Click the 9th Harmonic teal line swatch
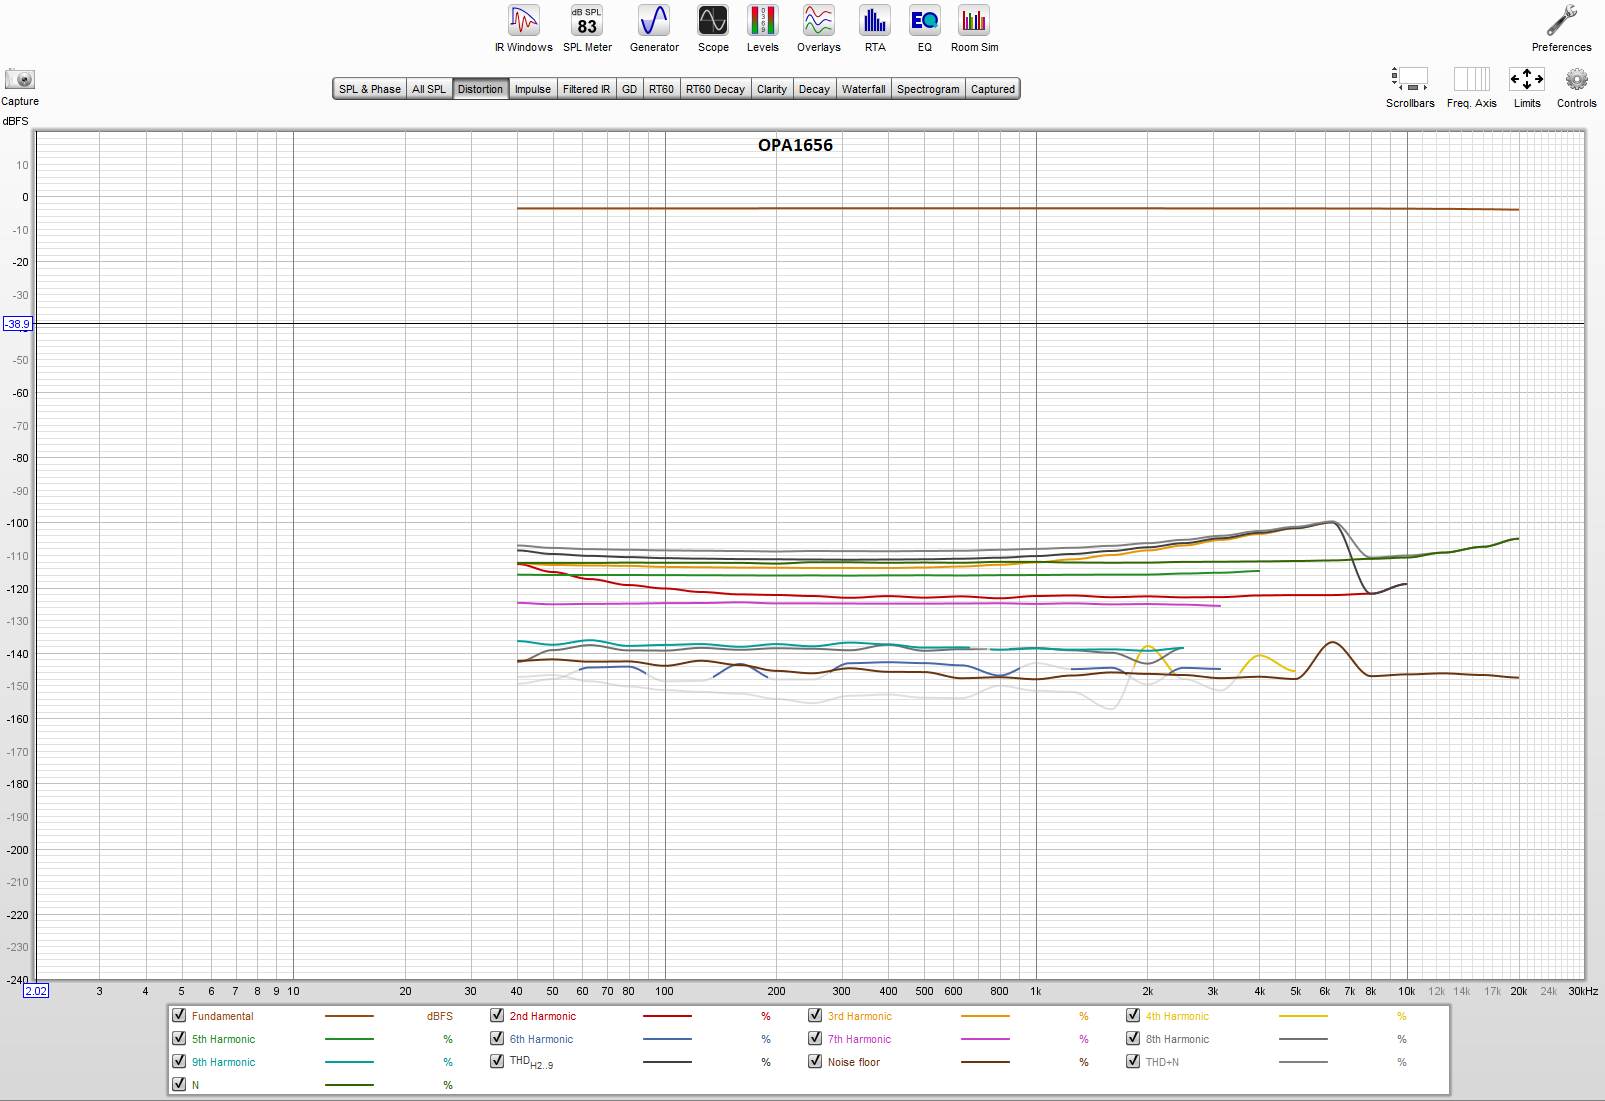 (x=349, y=1062)
